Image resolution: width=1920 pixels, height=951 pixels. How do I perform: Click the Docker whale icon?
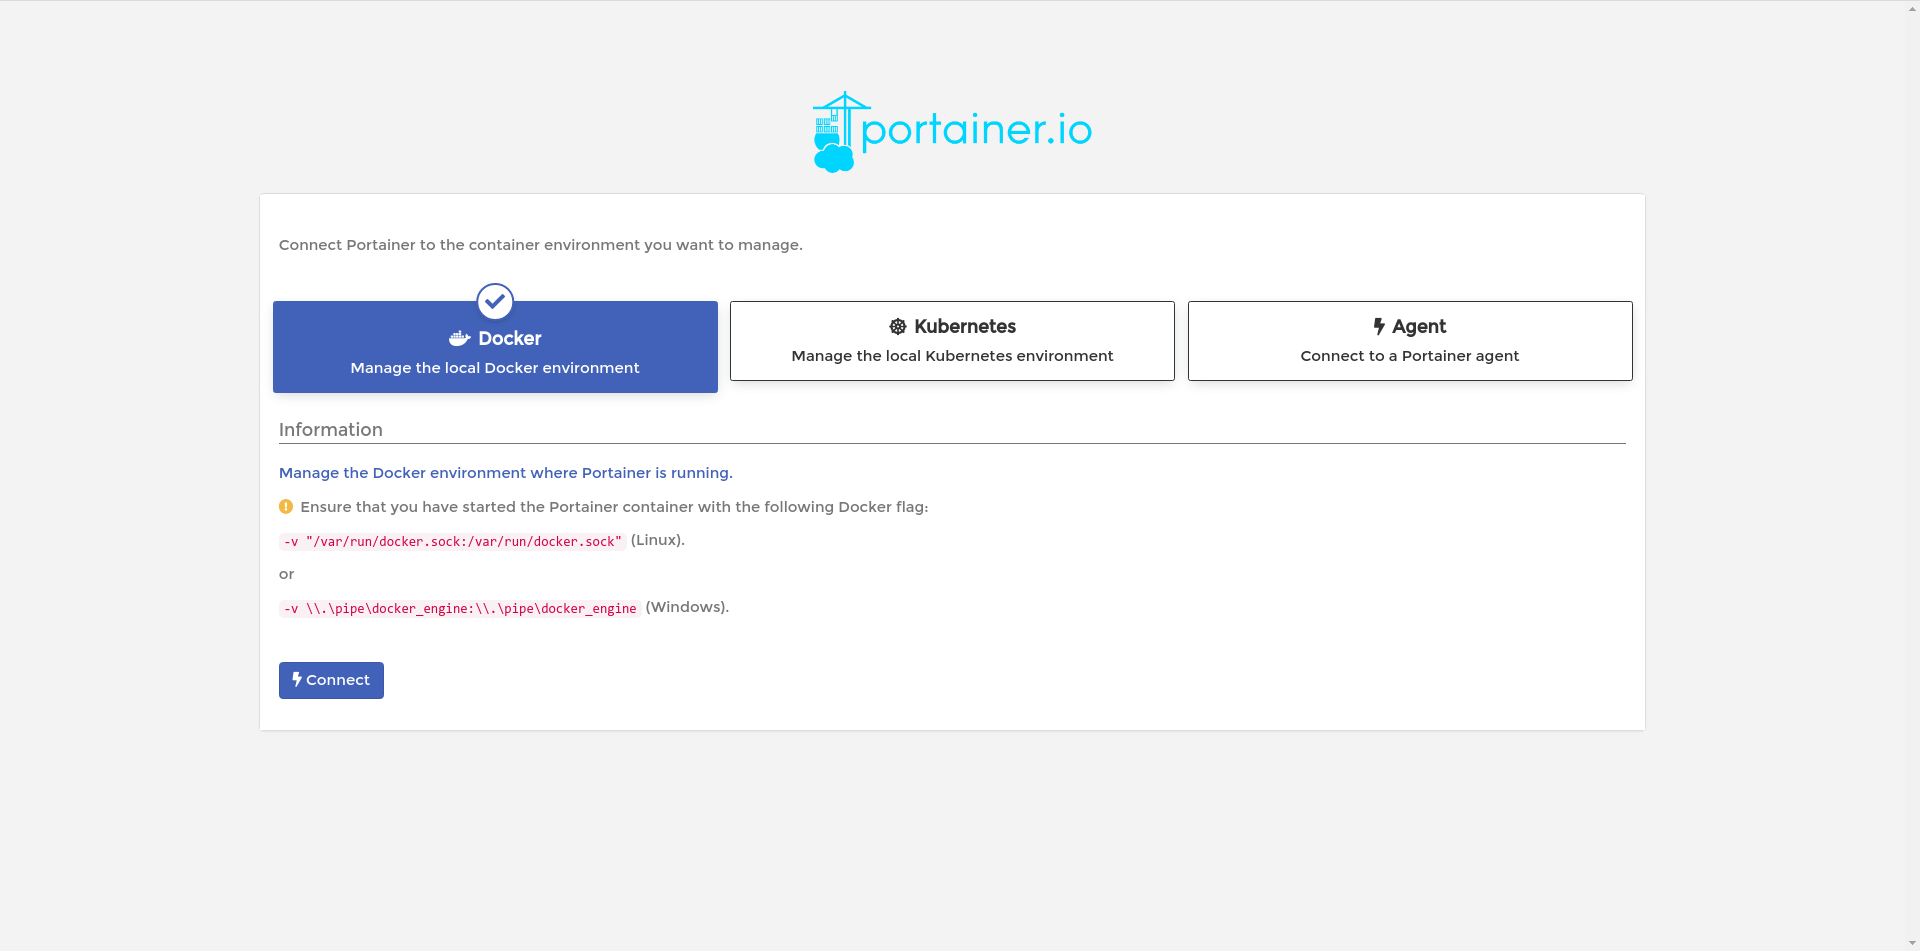pyautogui.click(x=459, y=339)
